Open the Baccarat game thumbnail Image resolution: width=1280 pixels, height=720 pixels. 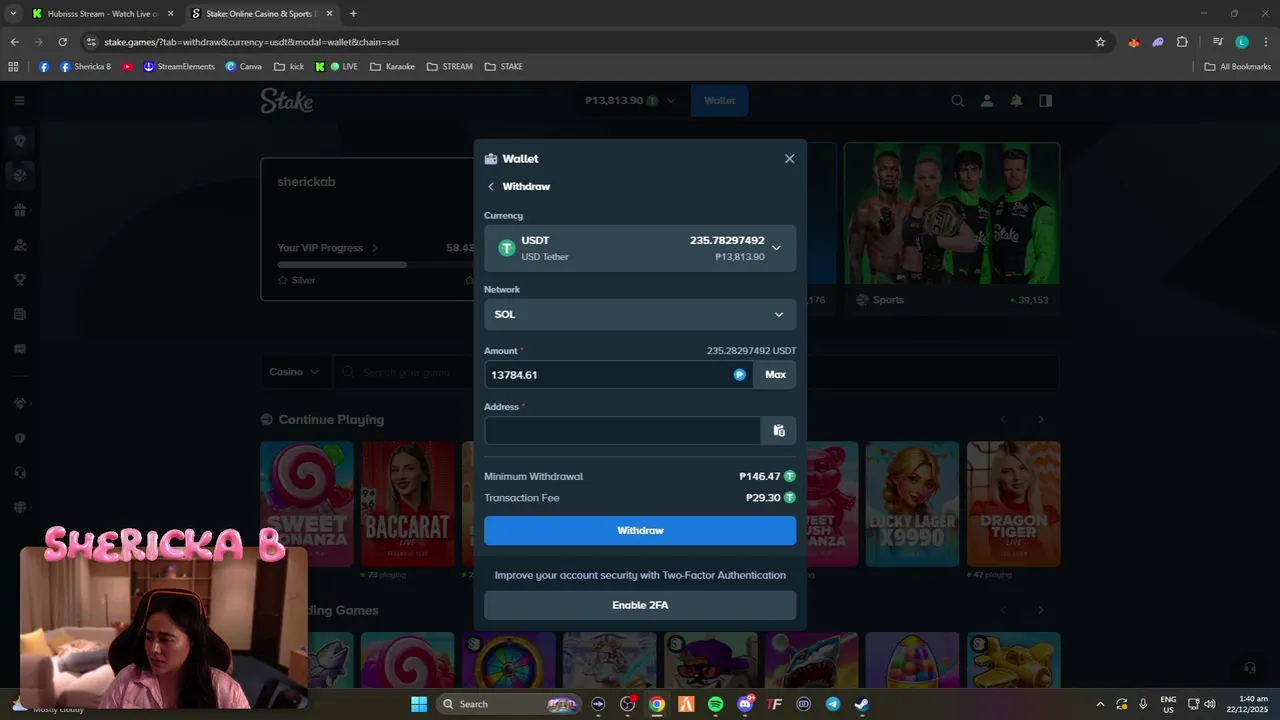pyautogui.click(x=407, y=504)
